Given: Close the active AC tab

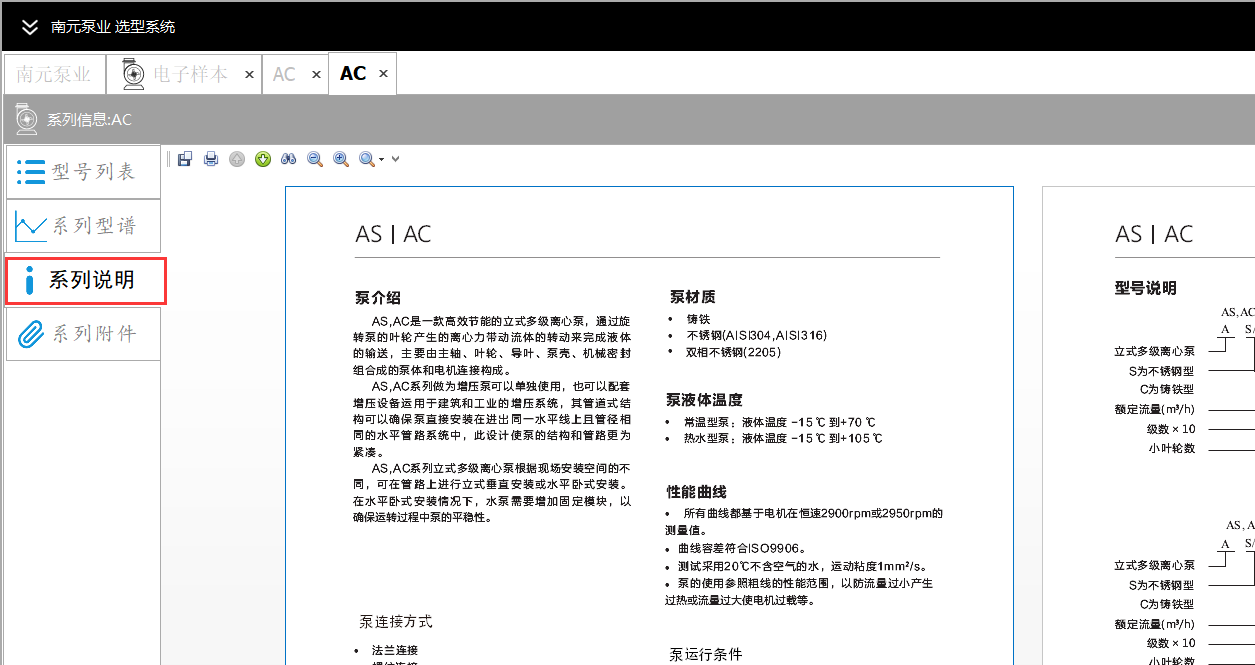Looking at the screenshot, I should click(383, 74).
